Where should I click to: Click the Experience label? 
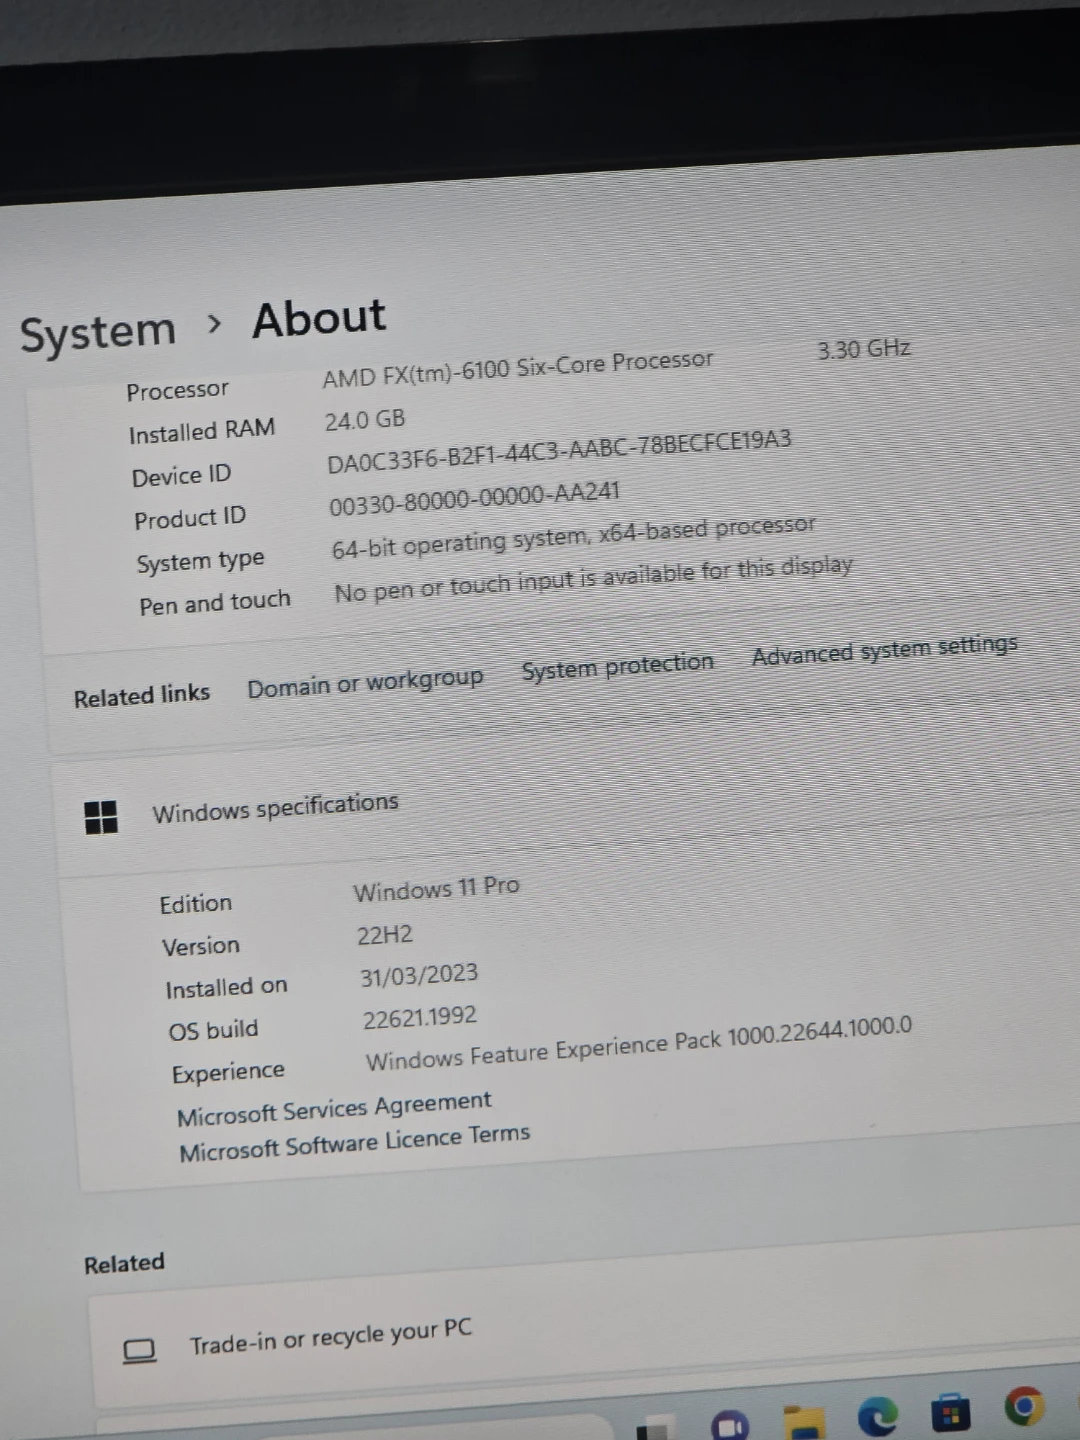[x=228, y=1072]
